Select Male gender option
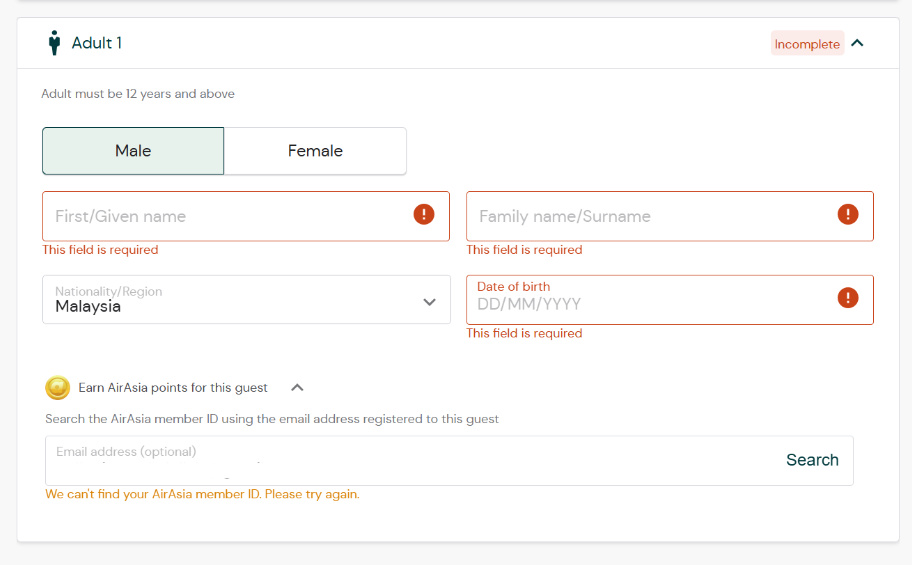This screenshot has height=565, width=912. pyautogui.click(x=133, y=151)
